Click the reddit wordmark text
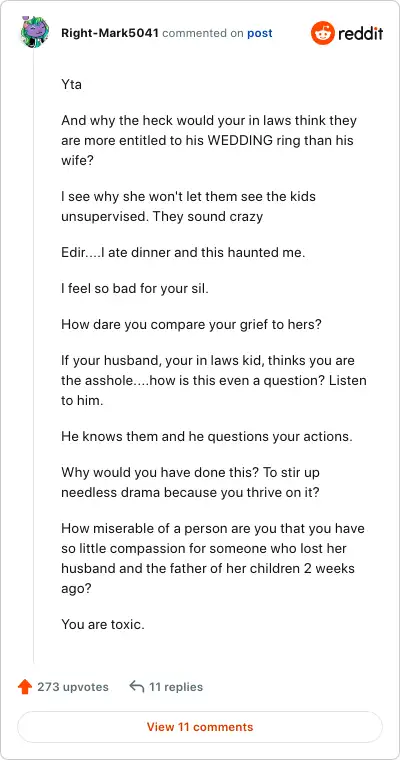The width and height of the screenshot is (400, 760). [x=361, y=33]
